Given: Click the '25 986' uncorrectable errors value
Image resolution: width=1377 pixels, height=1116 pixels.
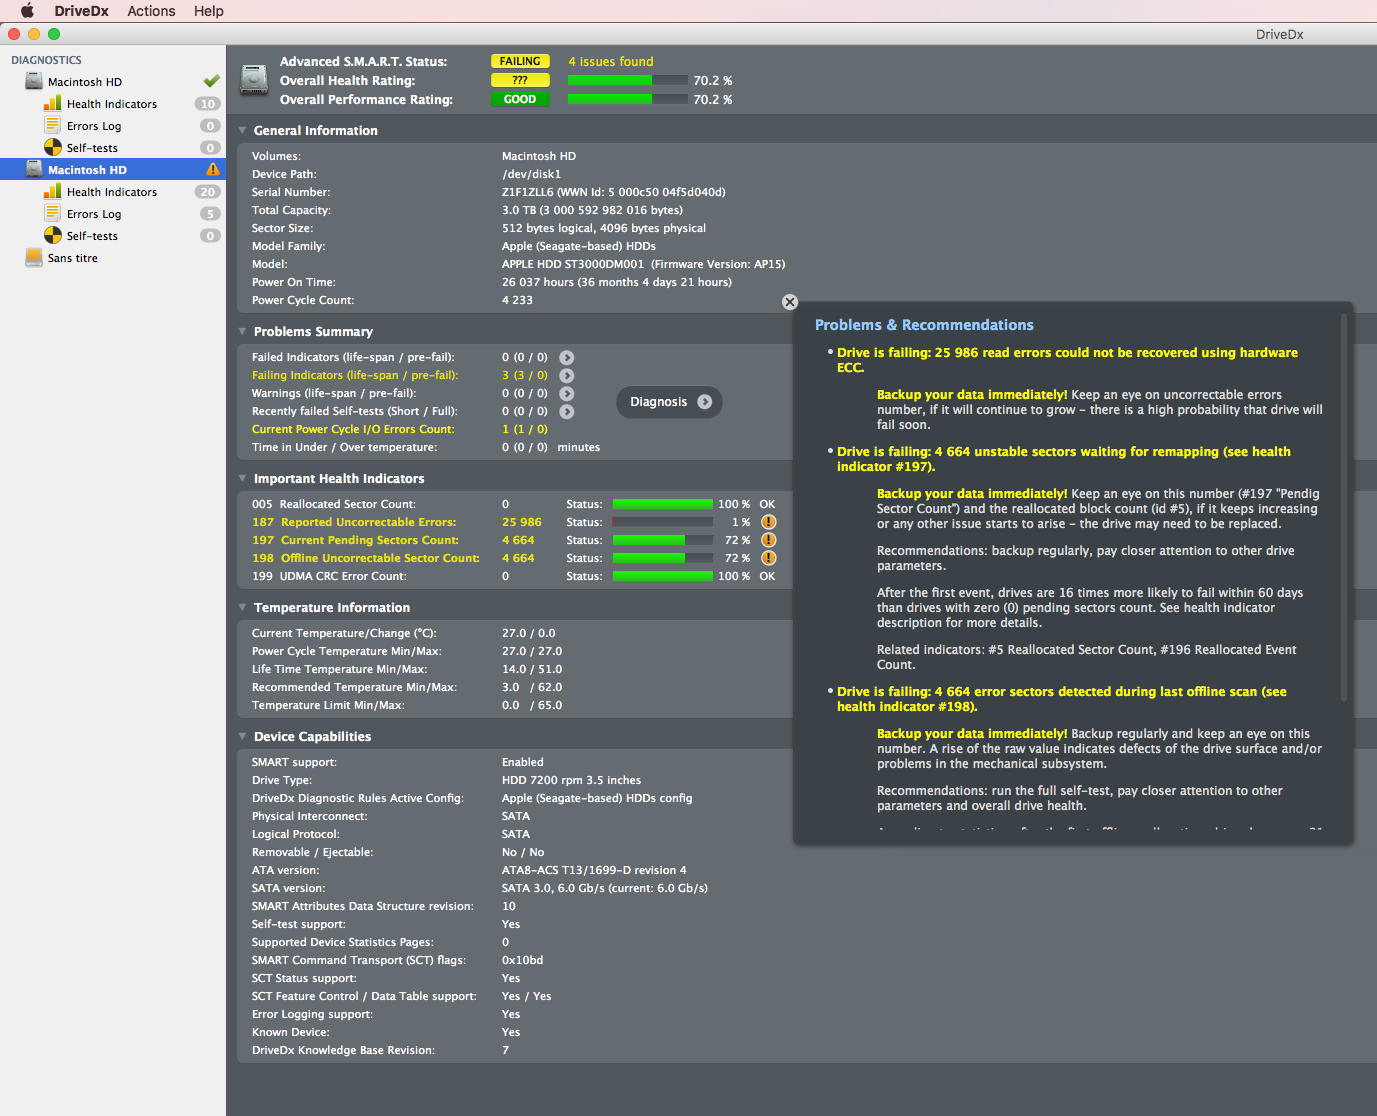Looking at the screenshot, I should click(522, 522).
